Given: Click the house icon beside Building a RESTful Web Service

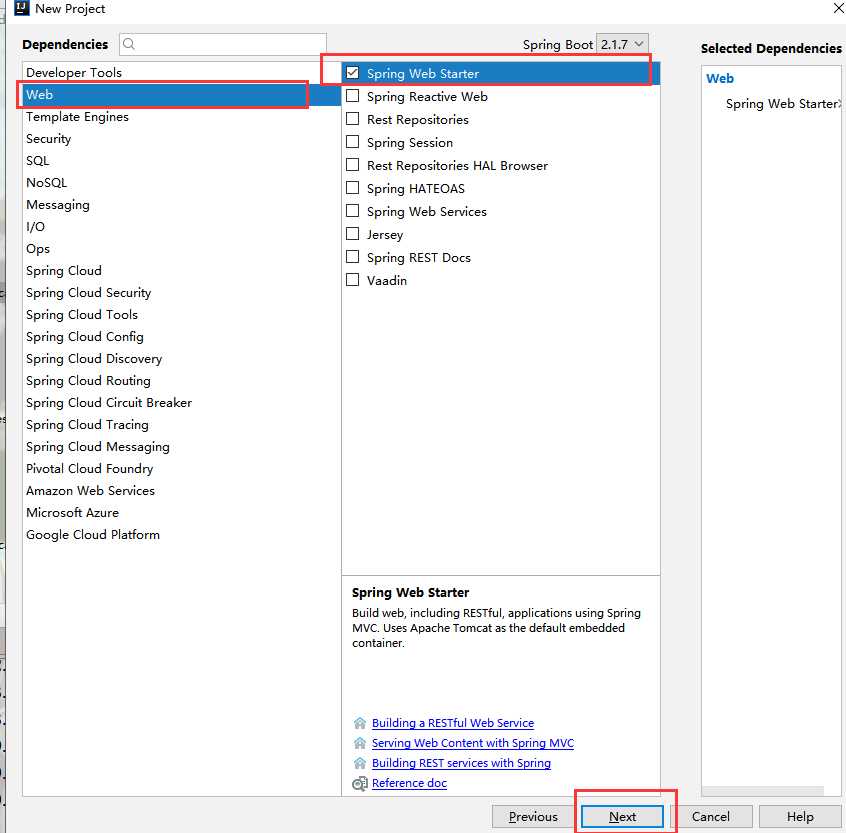Looking at the screenshot, I should [x=359, y=722].
